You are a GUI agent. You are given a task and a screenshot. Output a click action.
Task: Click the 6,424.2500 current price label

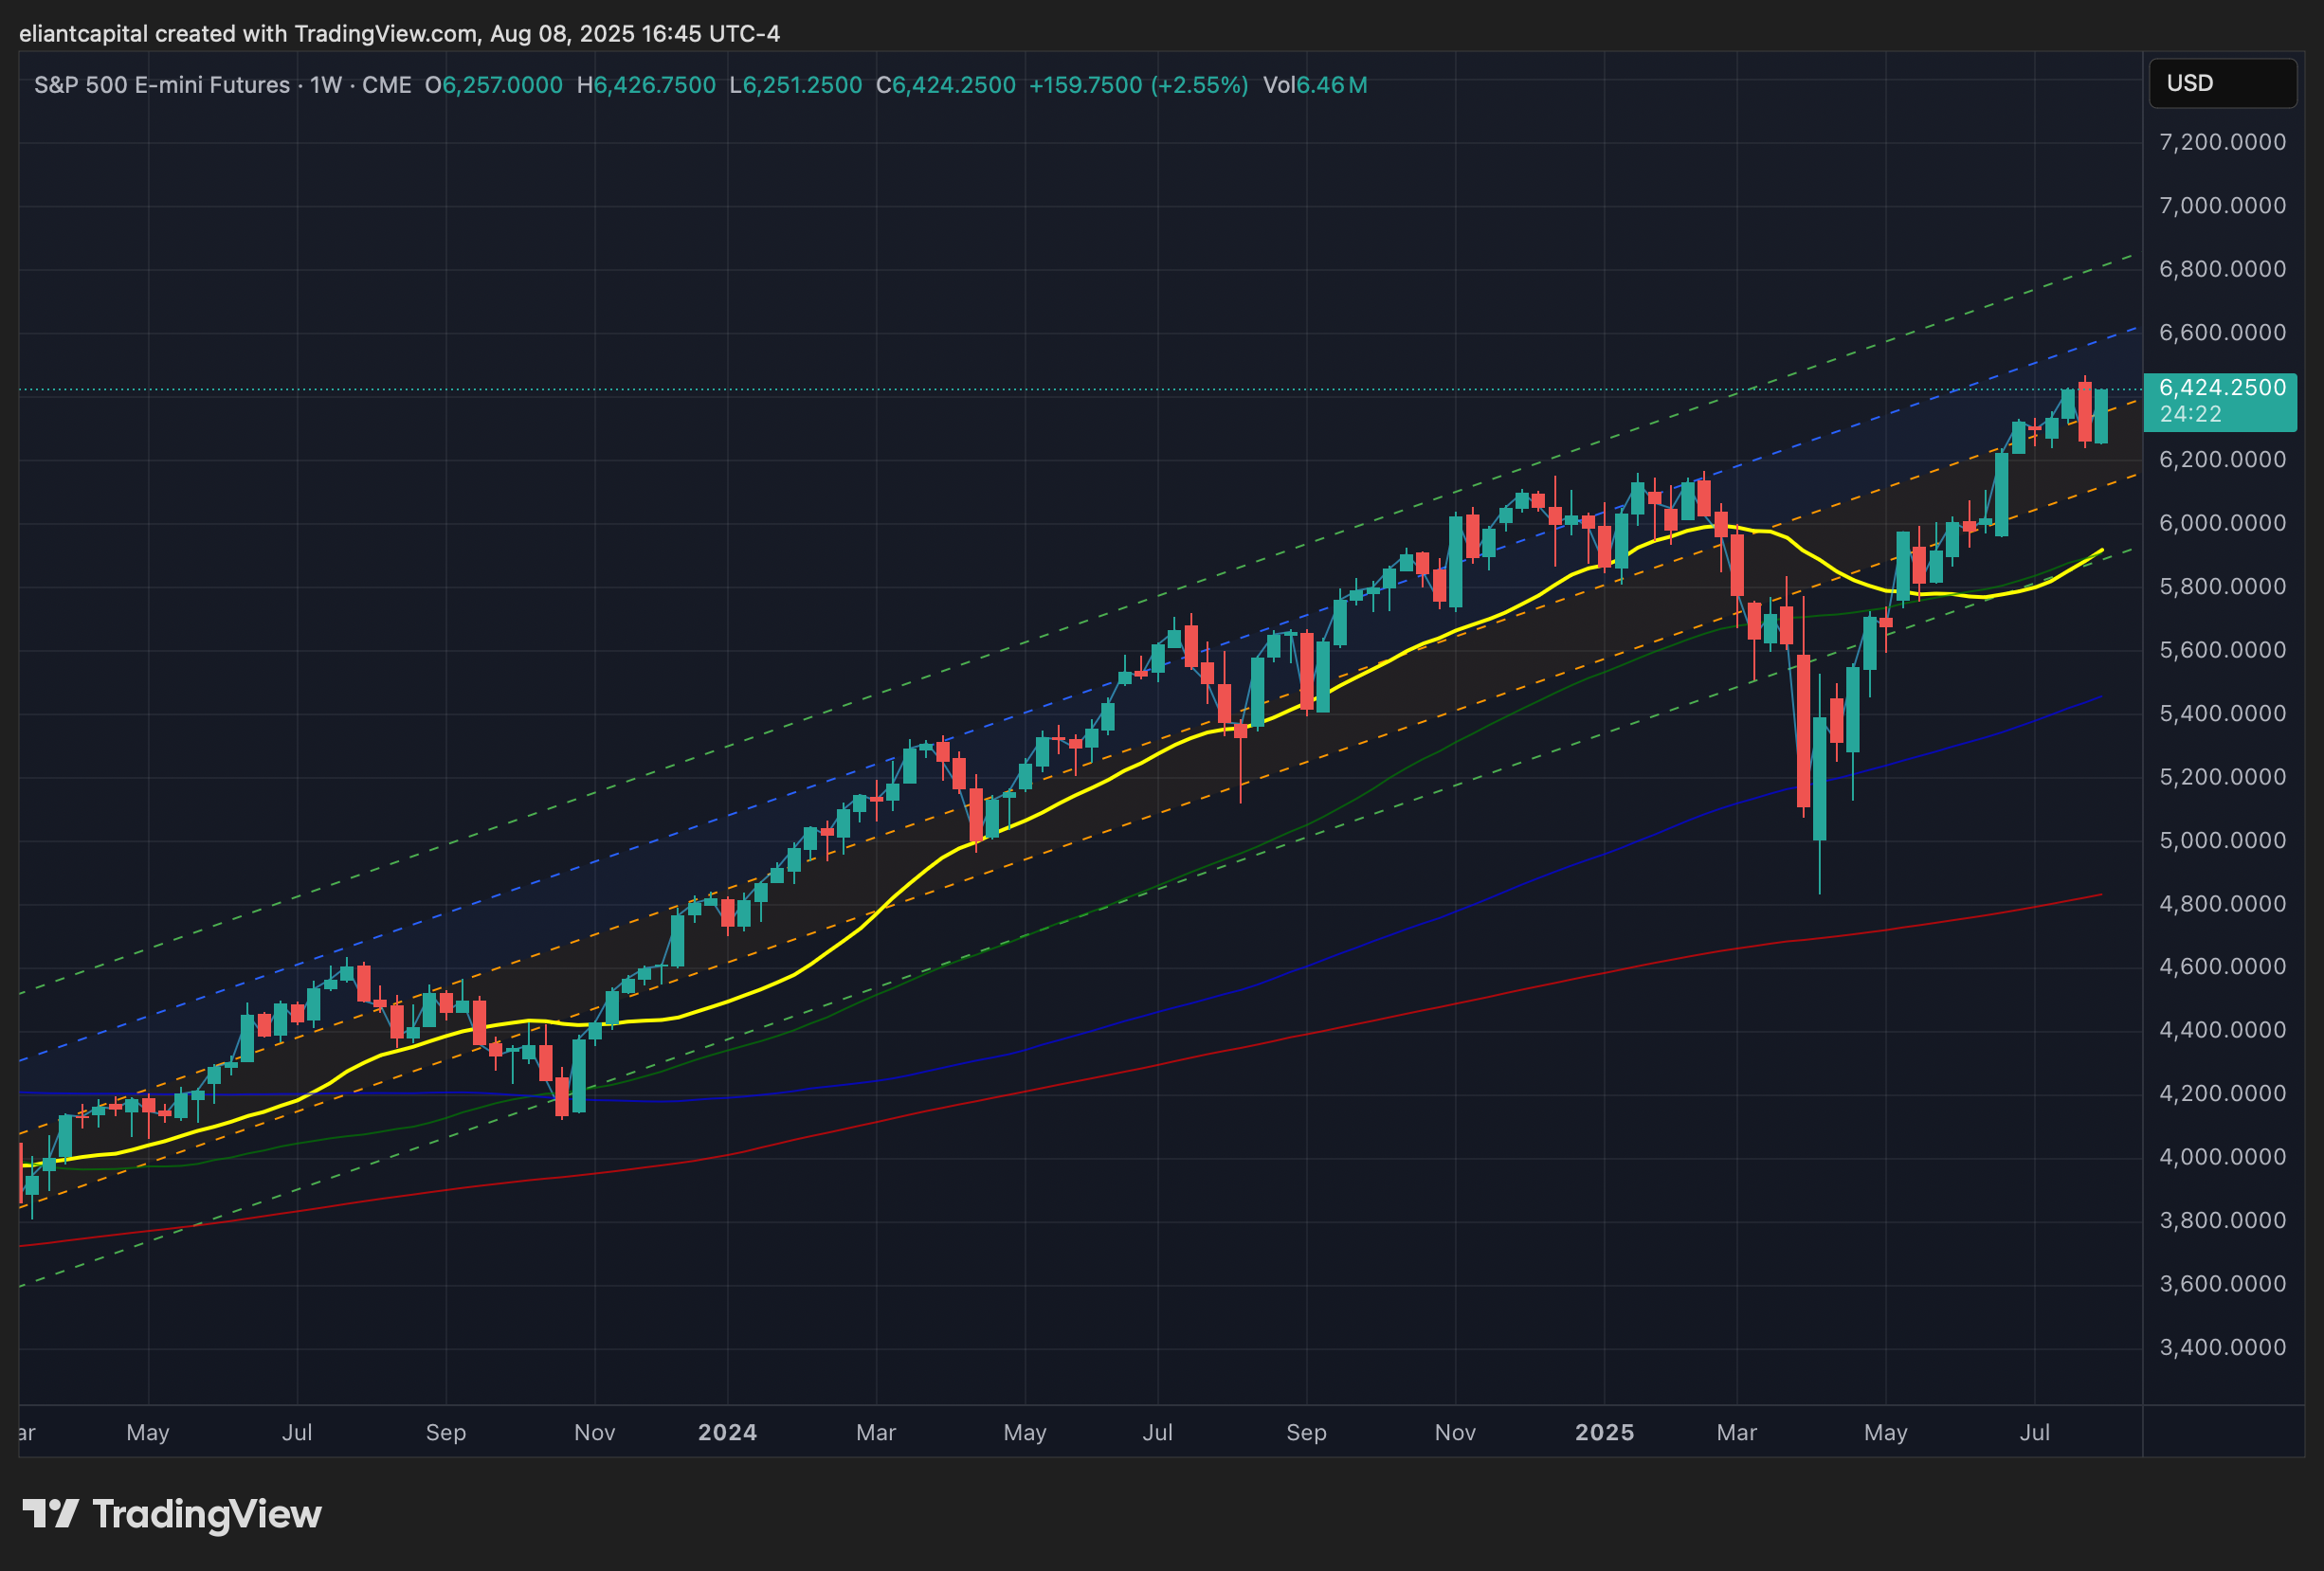pyautogui.click(x=2221, y=388)
